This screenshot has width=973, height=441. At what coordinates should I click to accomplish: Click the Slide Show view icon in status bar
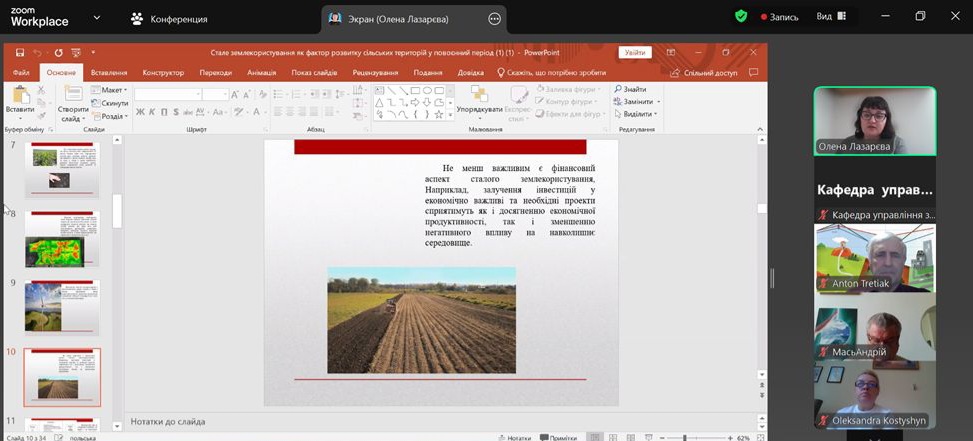648,437
